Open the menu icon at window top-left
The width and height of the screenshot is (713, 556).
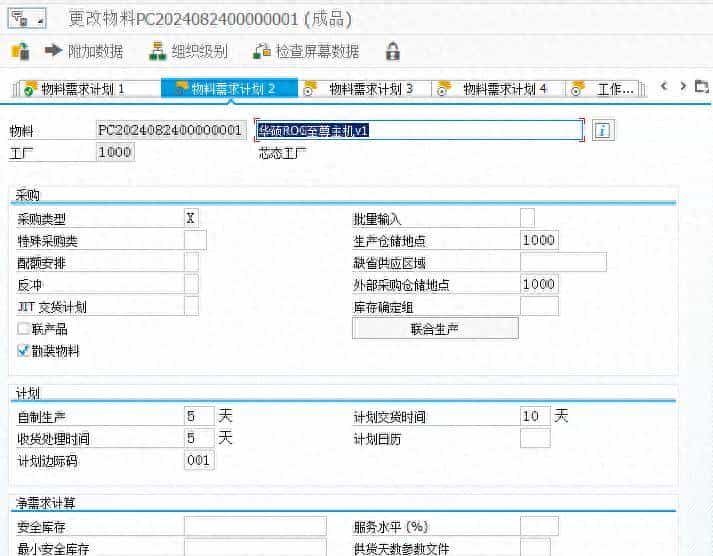(27, 19)
